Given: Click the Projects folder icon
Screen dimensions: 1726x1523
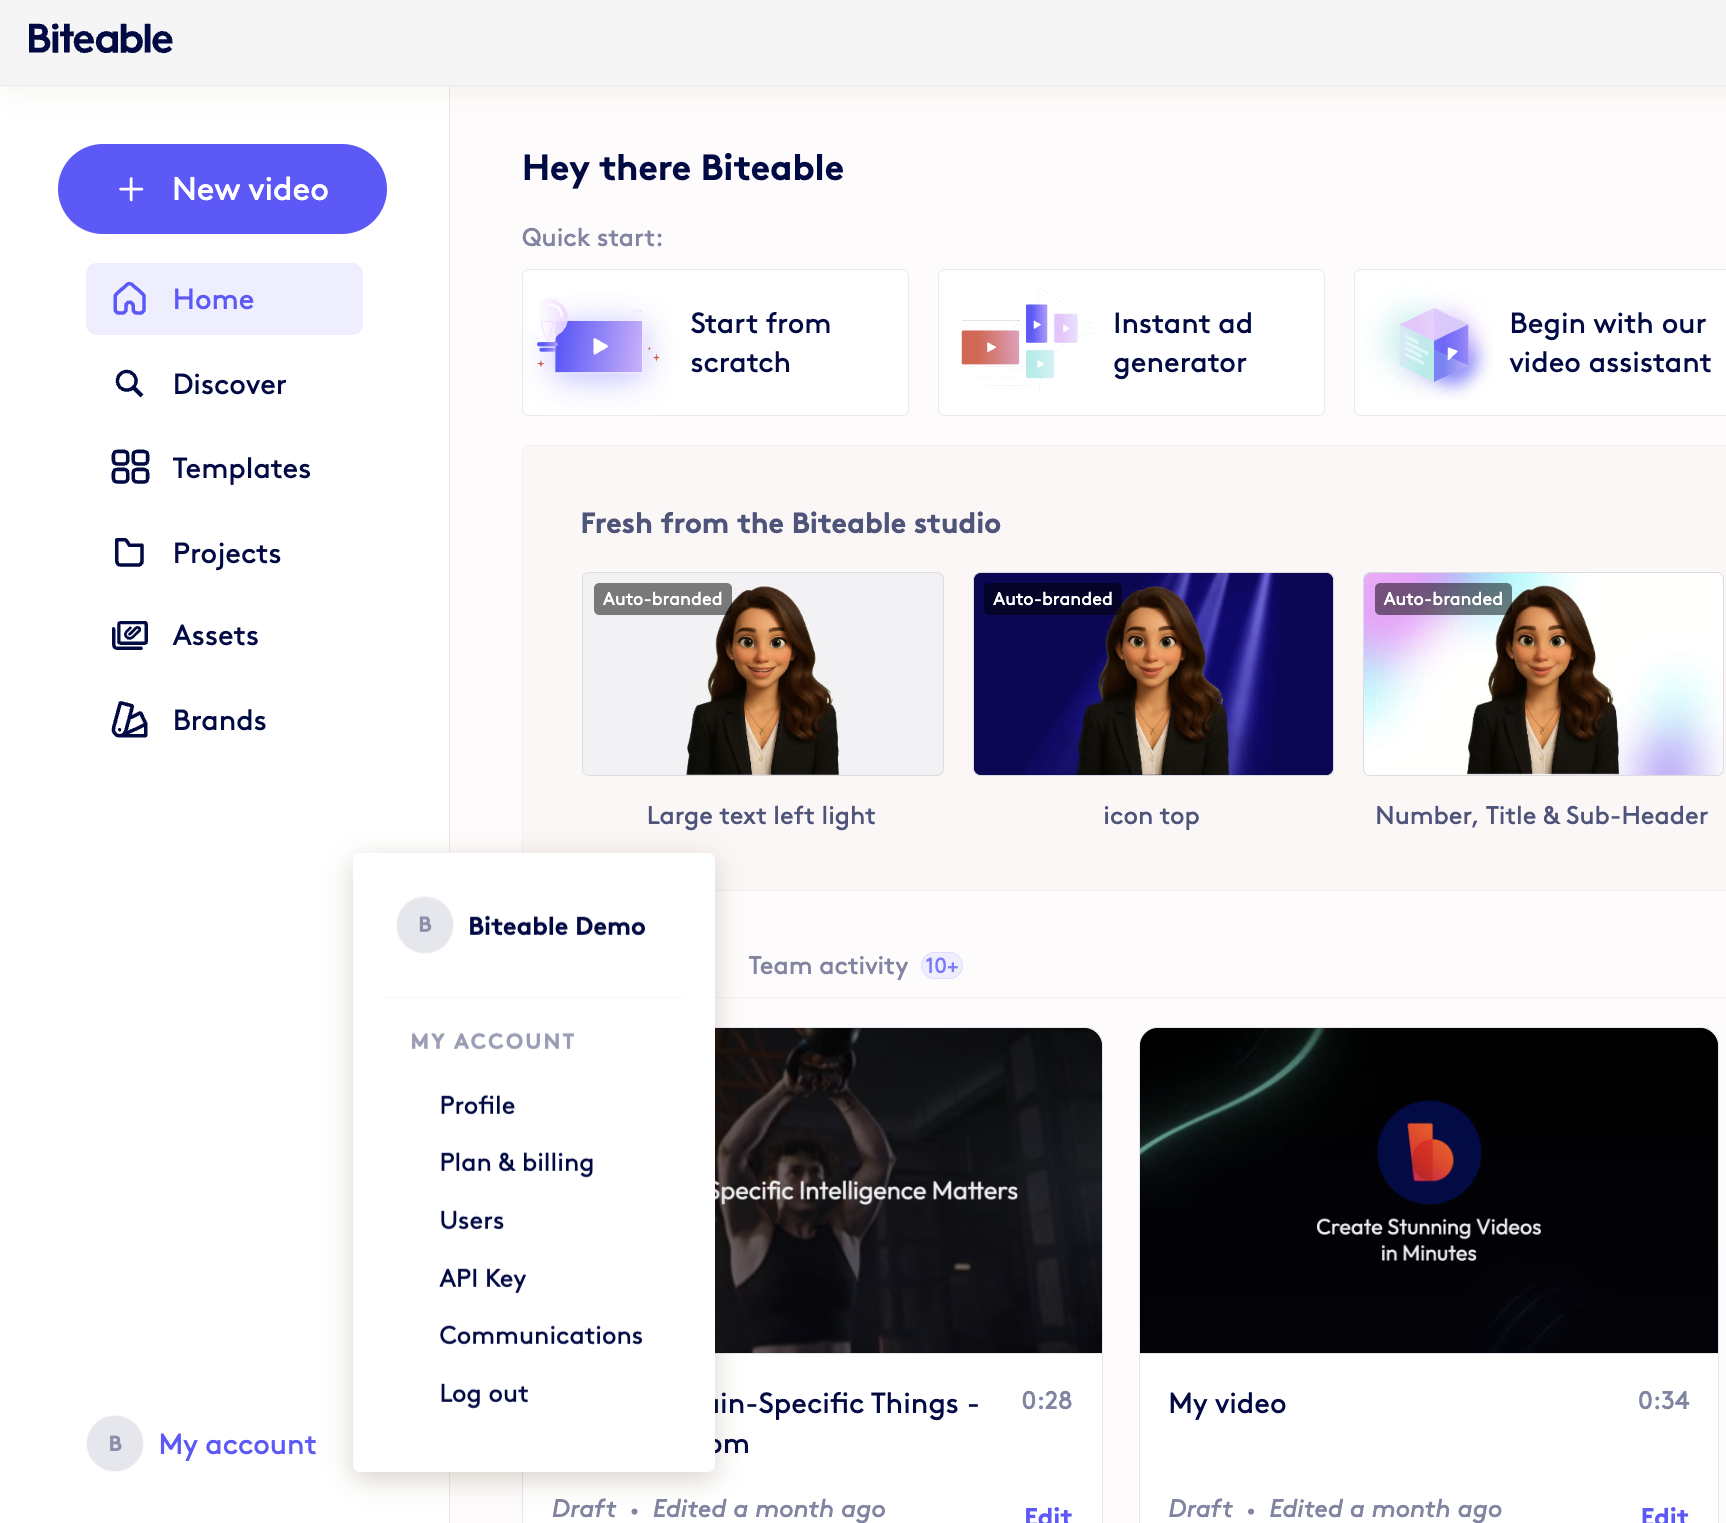Looking at the screenshot, I should (129, 552).
